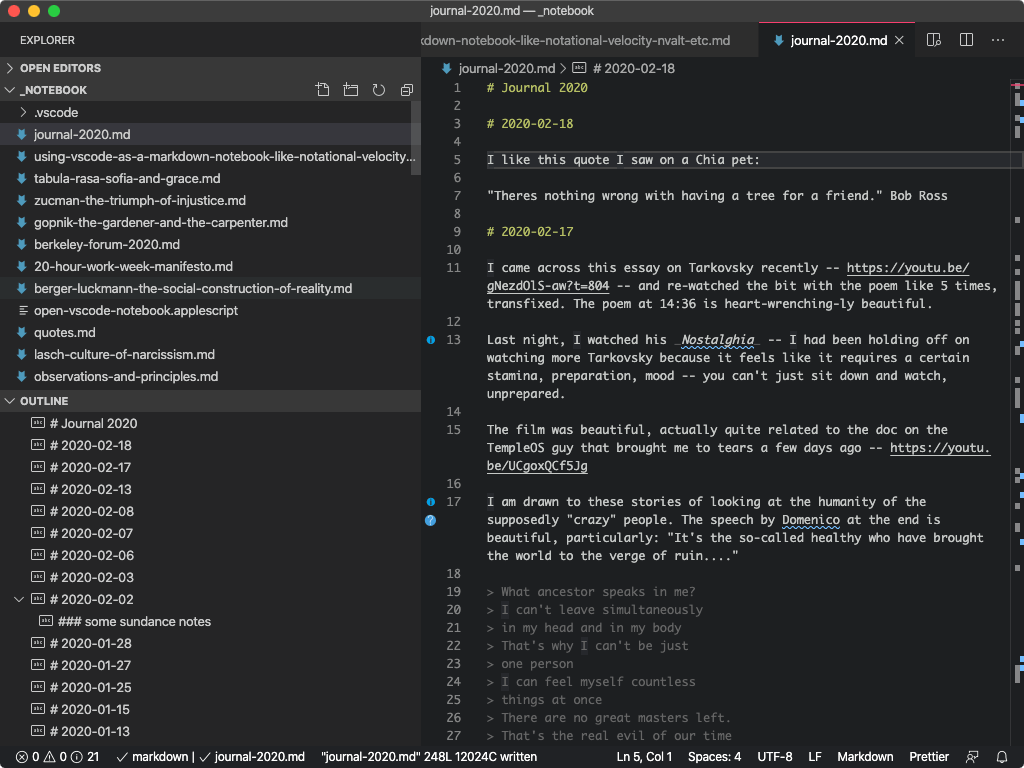Collapse all folders in the explorer
1024x768 pixels.
[406, 89]
